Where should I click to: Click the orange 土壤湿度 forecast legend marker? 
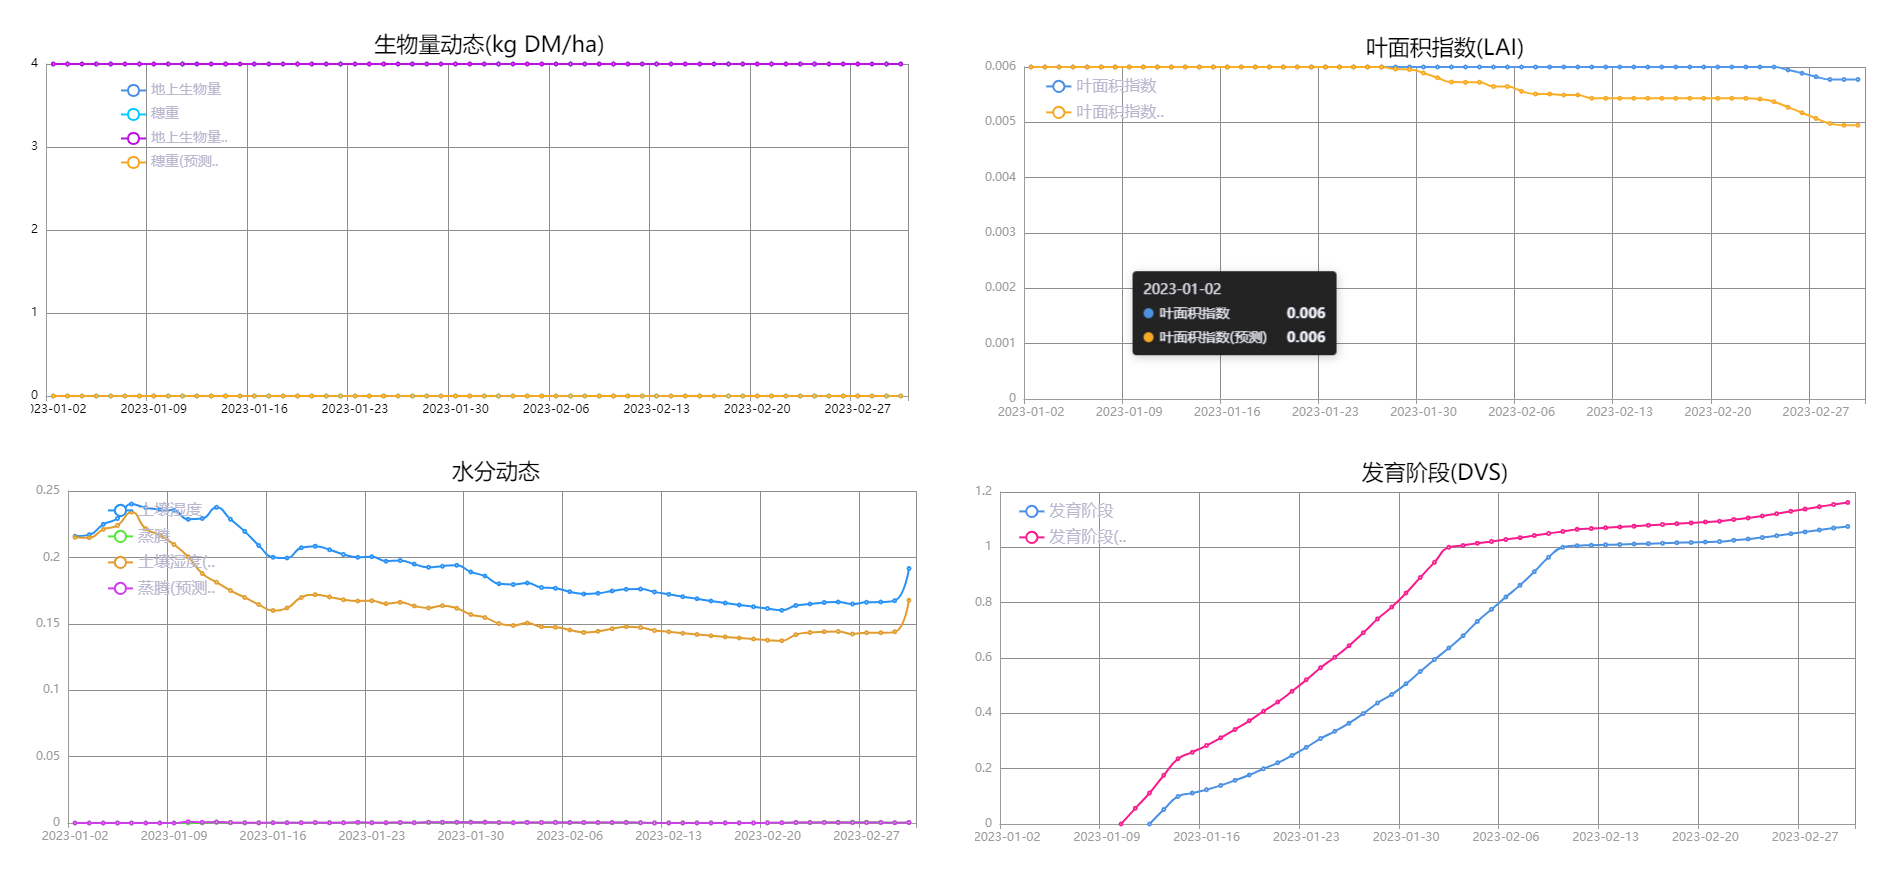click(120, 562)
